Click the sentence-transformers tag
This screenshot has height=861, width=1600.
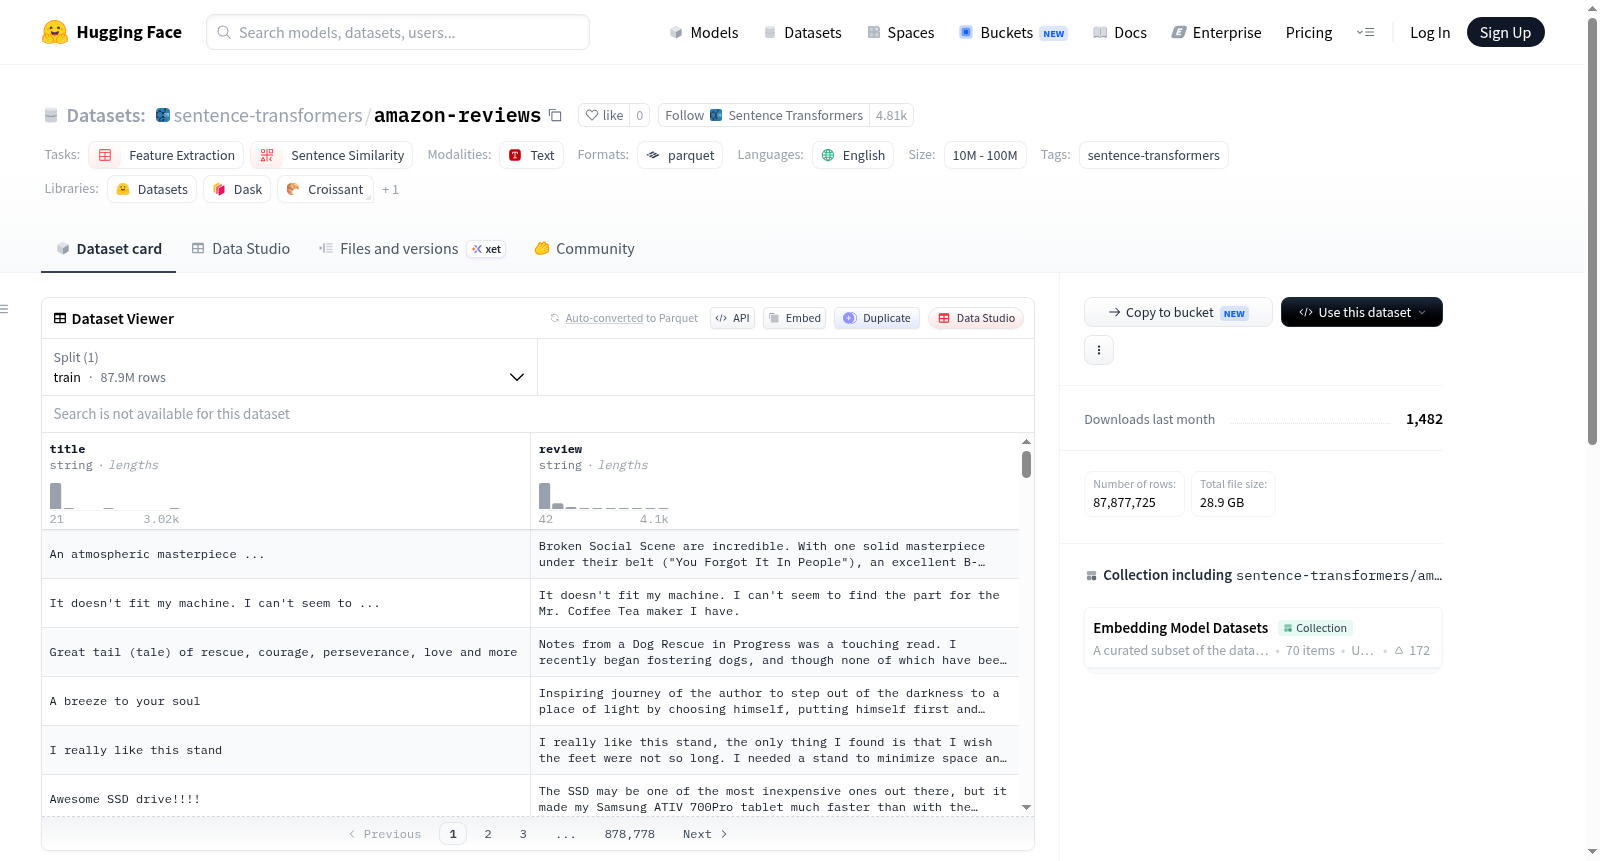(1153, 155)
